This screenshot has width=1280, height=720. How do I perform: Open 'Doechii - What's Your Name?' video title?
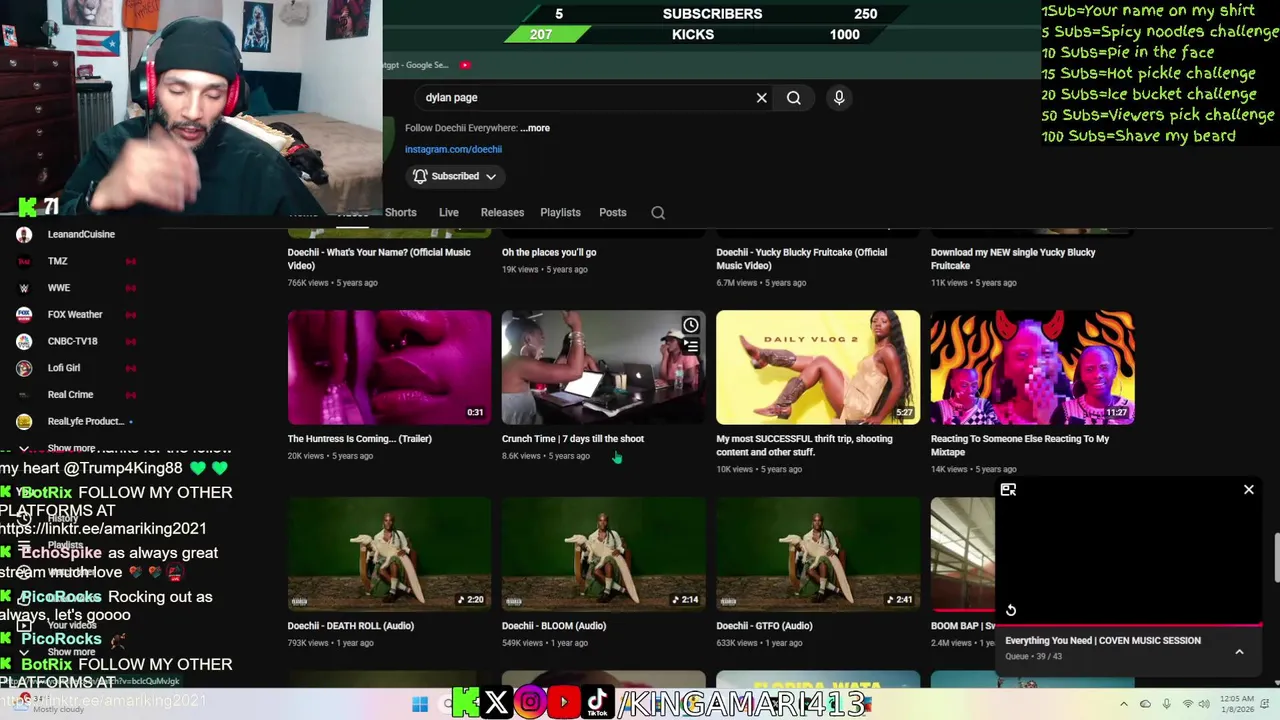pos(379,259)
